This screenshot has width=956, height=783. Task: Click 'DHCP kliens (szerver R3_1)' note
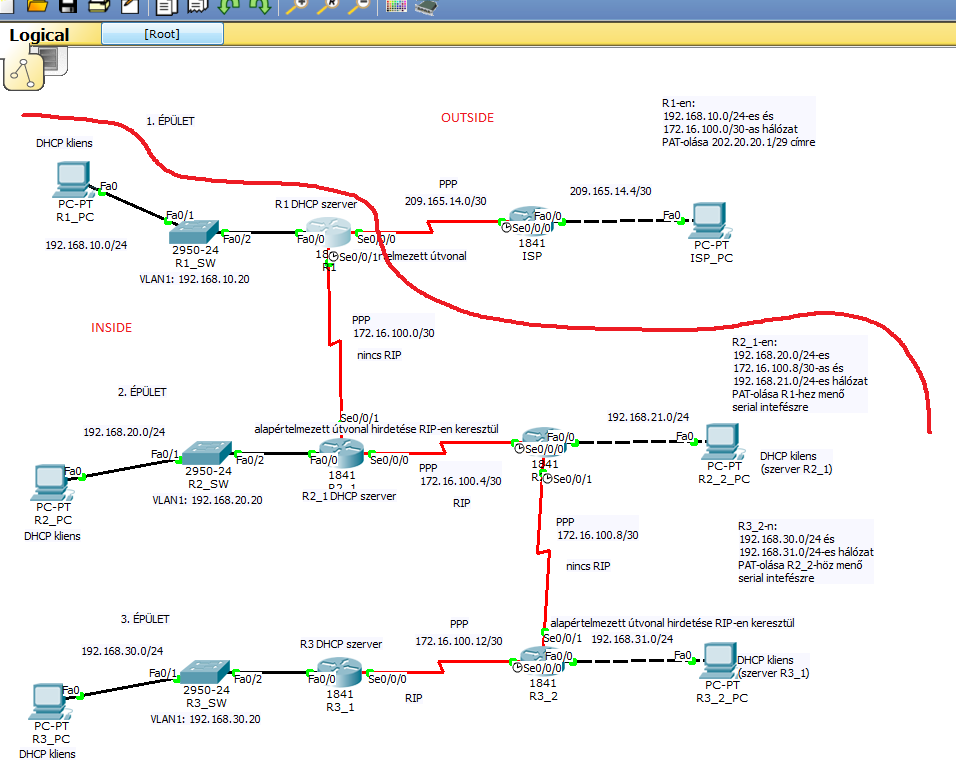pos(772,667)
